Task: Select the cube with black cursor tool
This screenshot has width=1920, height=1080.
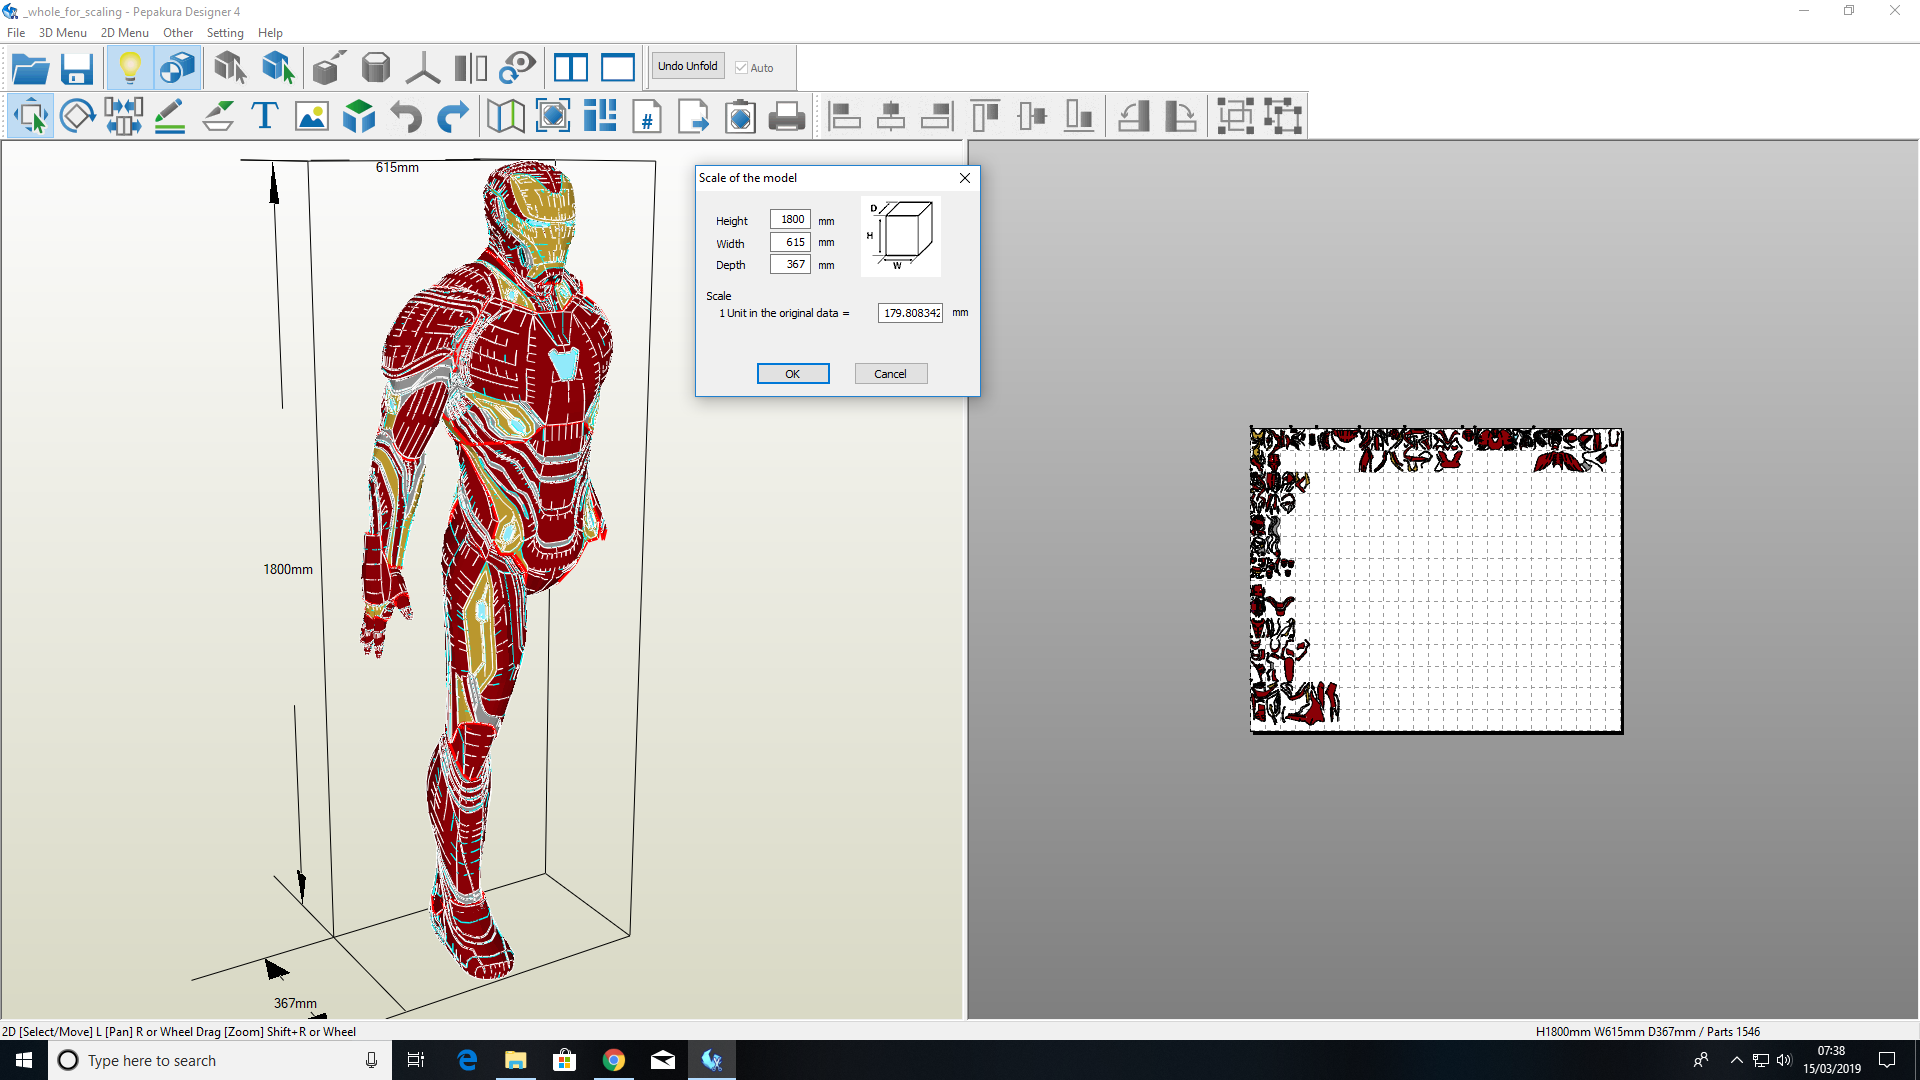Action: coord(230,68)
